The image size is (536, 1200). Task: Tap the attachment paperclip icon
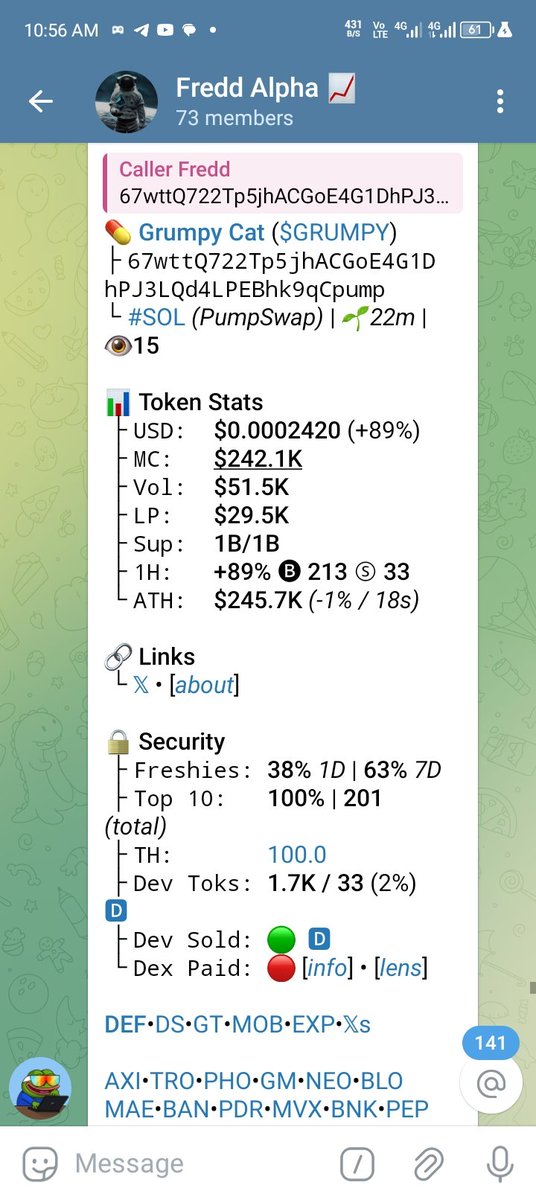[428, 1163]
